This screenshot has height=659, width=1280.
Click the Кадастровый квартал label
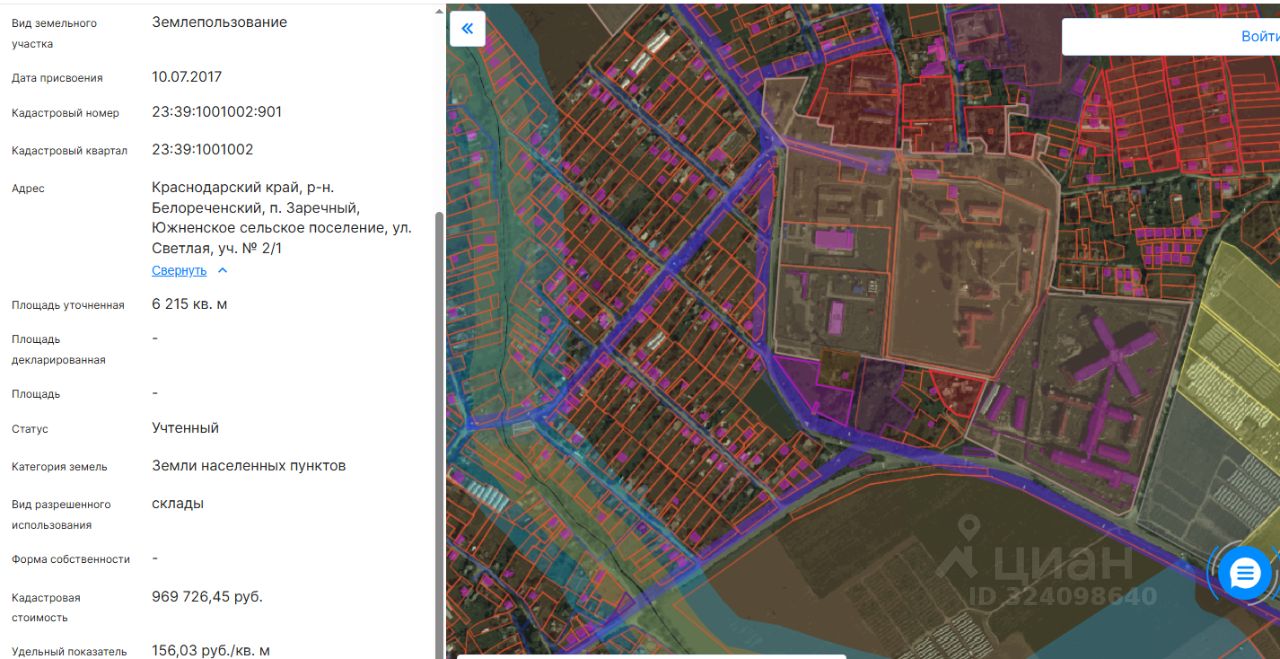point(70,151)
